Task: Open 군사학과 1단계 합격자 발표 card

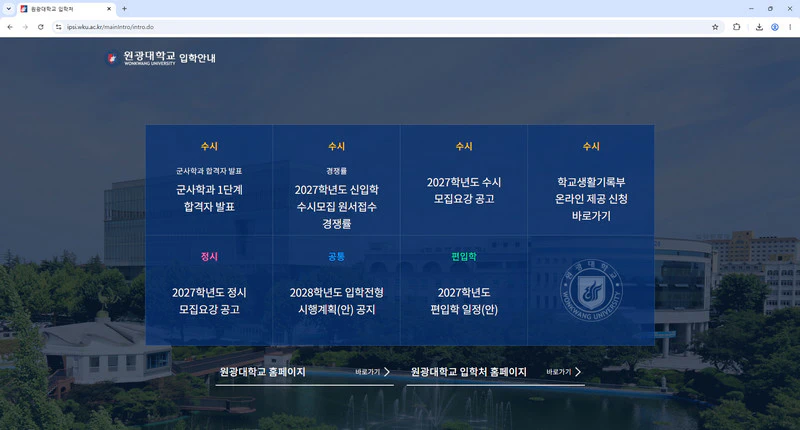Action: [x=209, y=180]
